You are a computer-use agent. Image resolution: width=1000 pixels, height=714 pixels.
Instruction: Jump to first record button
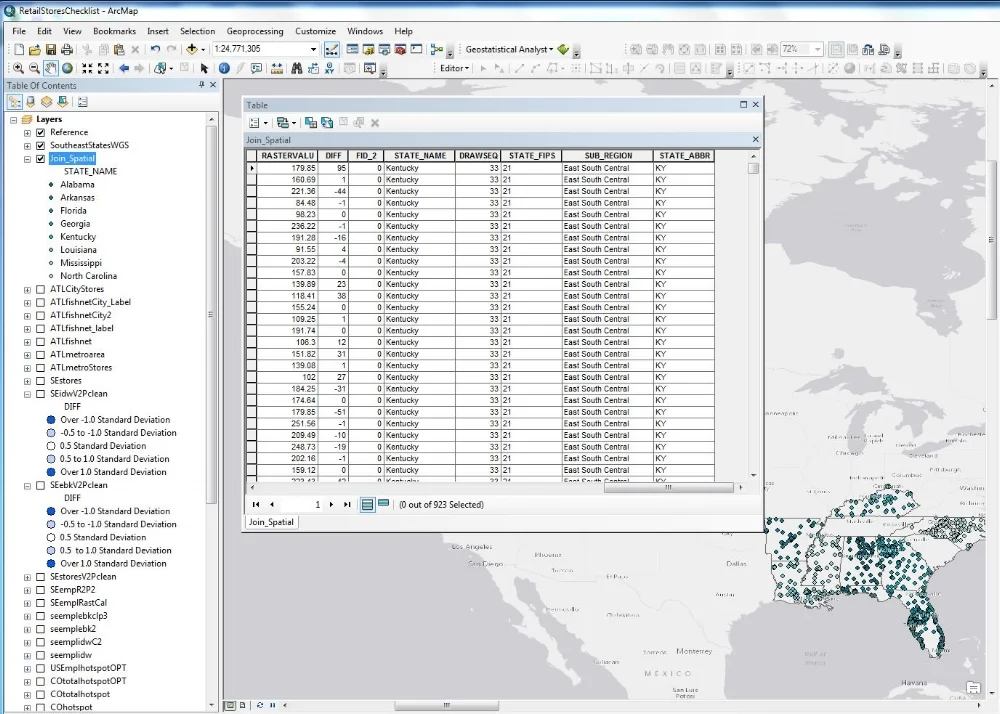point(256,504)
